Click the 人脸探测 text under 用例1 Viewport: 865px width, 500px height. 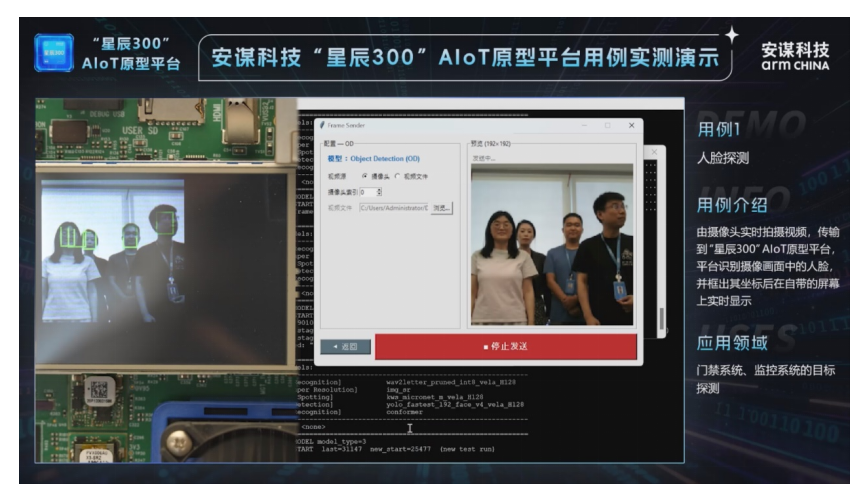[x=723, y=158]
